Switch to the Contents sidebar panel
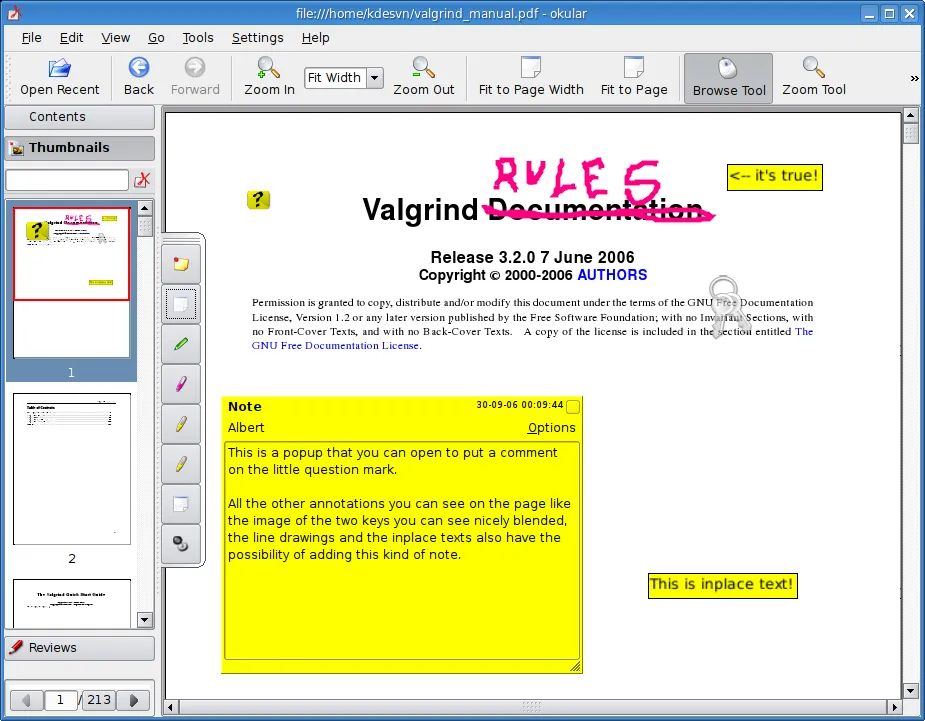Viewport: 925px width, 721px height. click(x=80, y=117)
